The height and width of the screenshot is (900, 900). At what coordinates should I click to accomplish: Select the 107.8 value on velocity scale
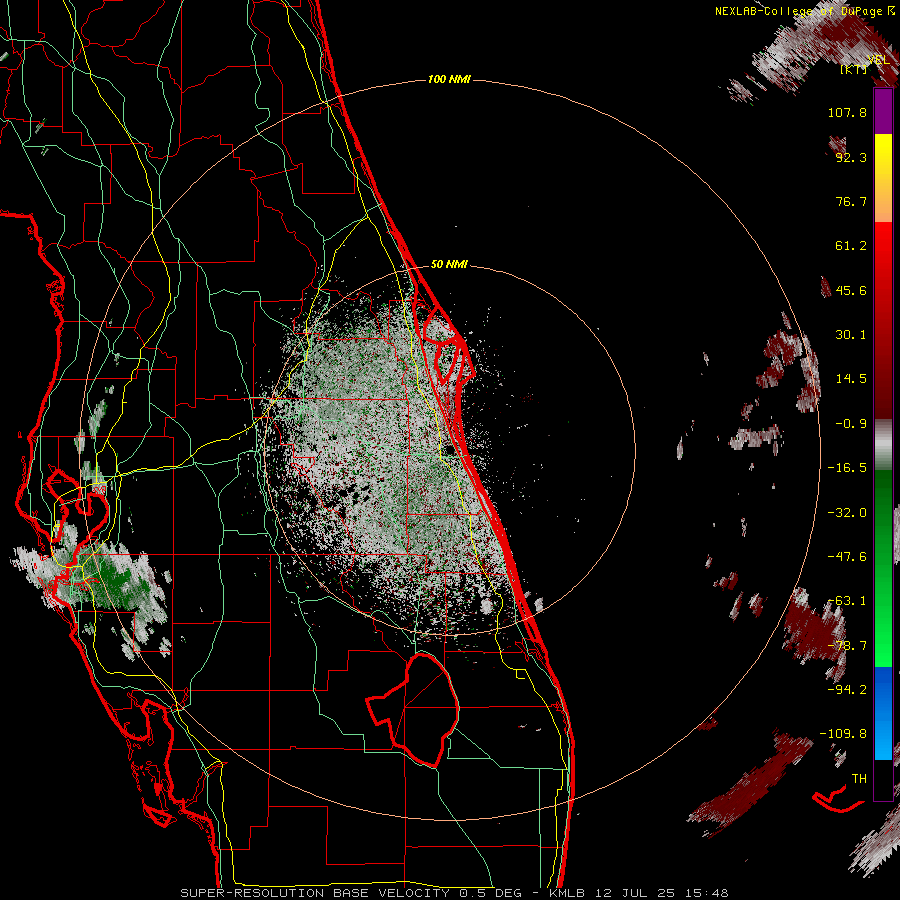point(847,112)
